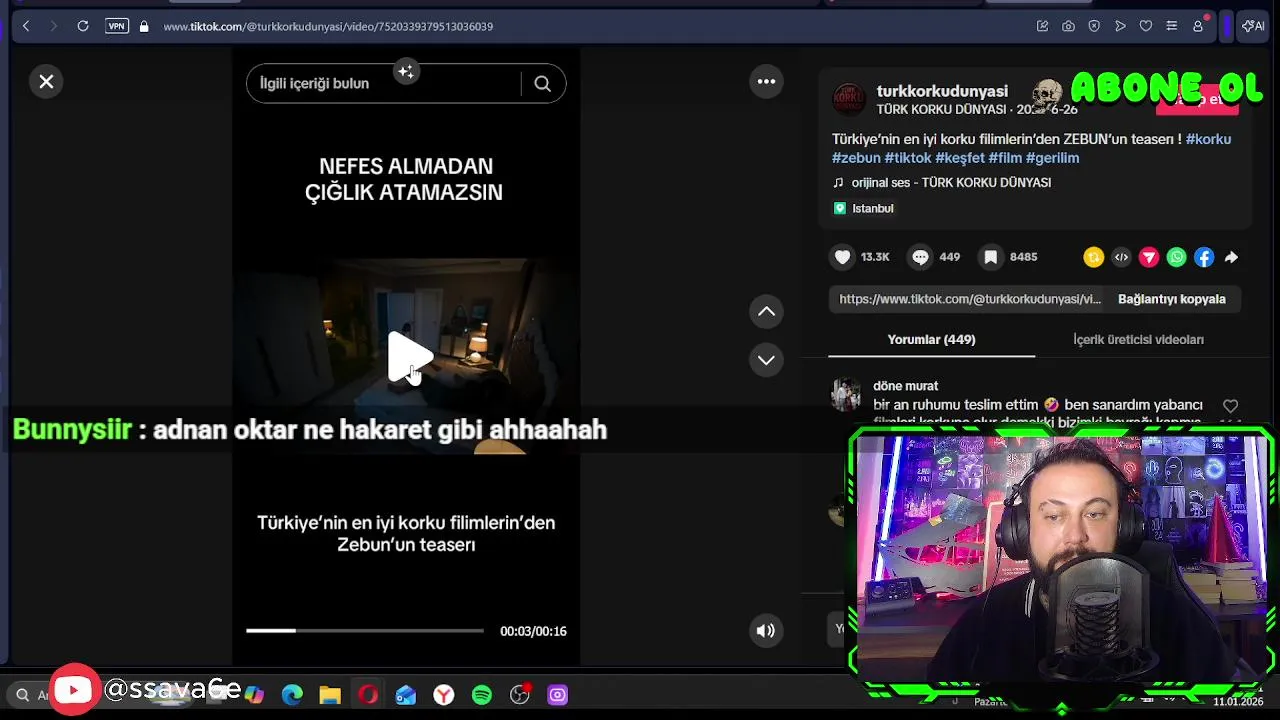Expand more share options with the arrow icon
This screenshot has width=1280, height=720.
(x=1231, y=258)
